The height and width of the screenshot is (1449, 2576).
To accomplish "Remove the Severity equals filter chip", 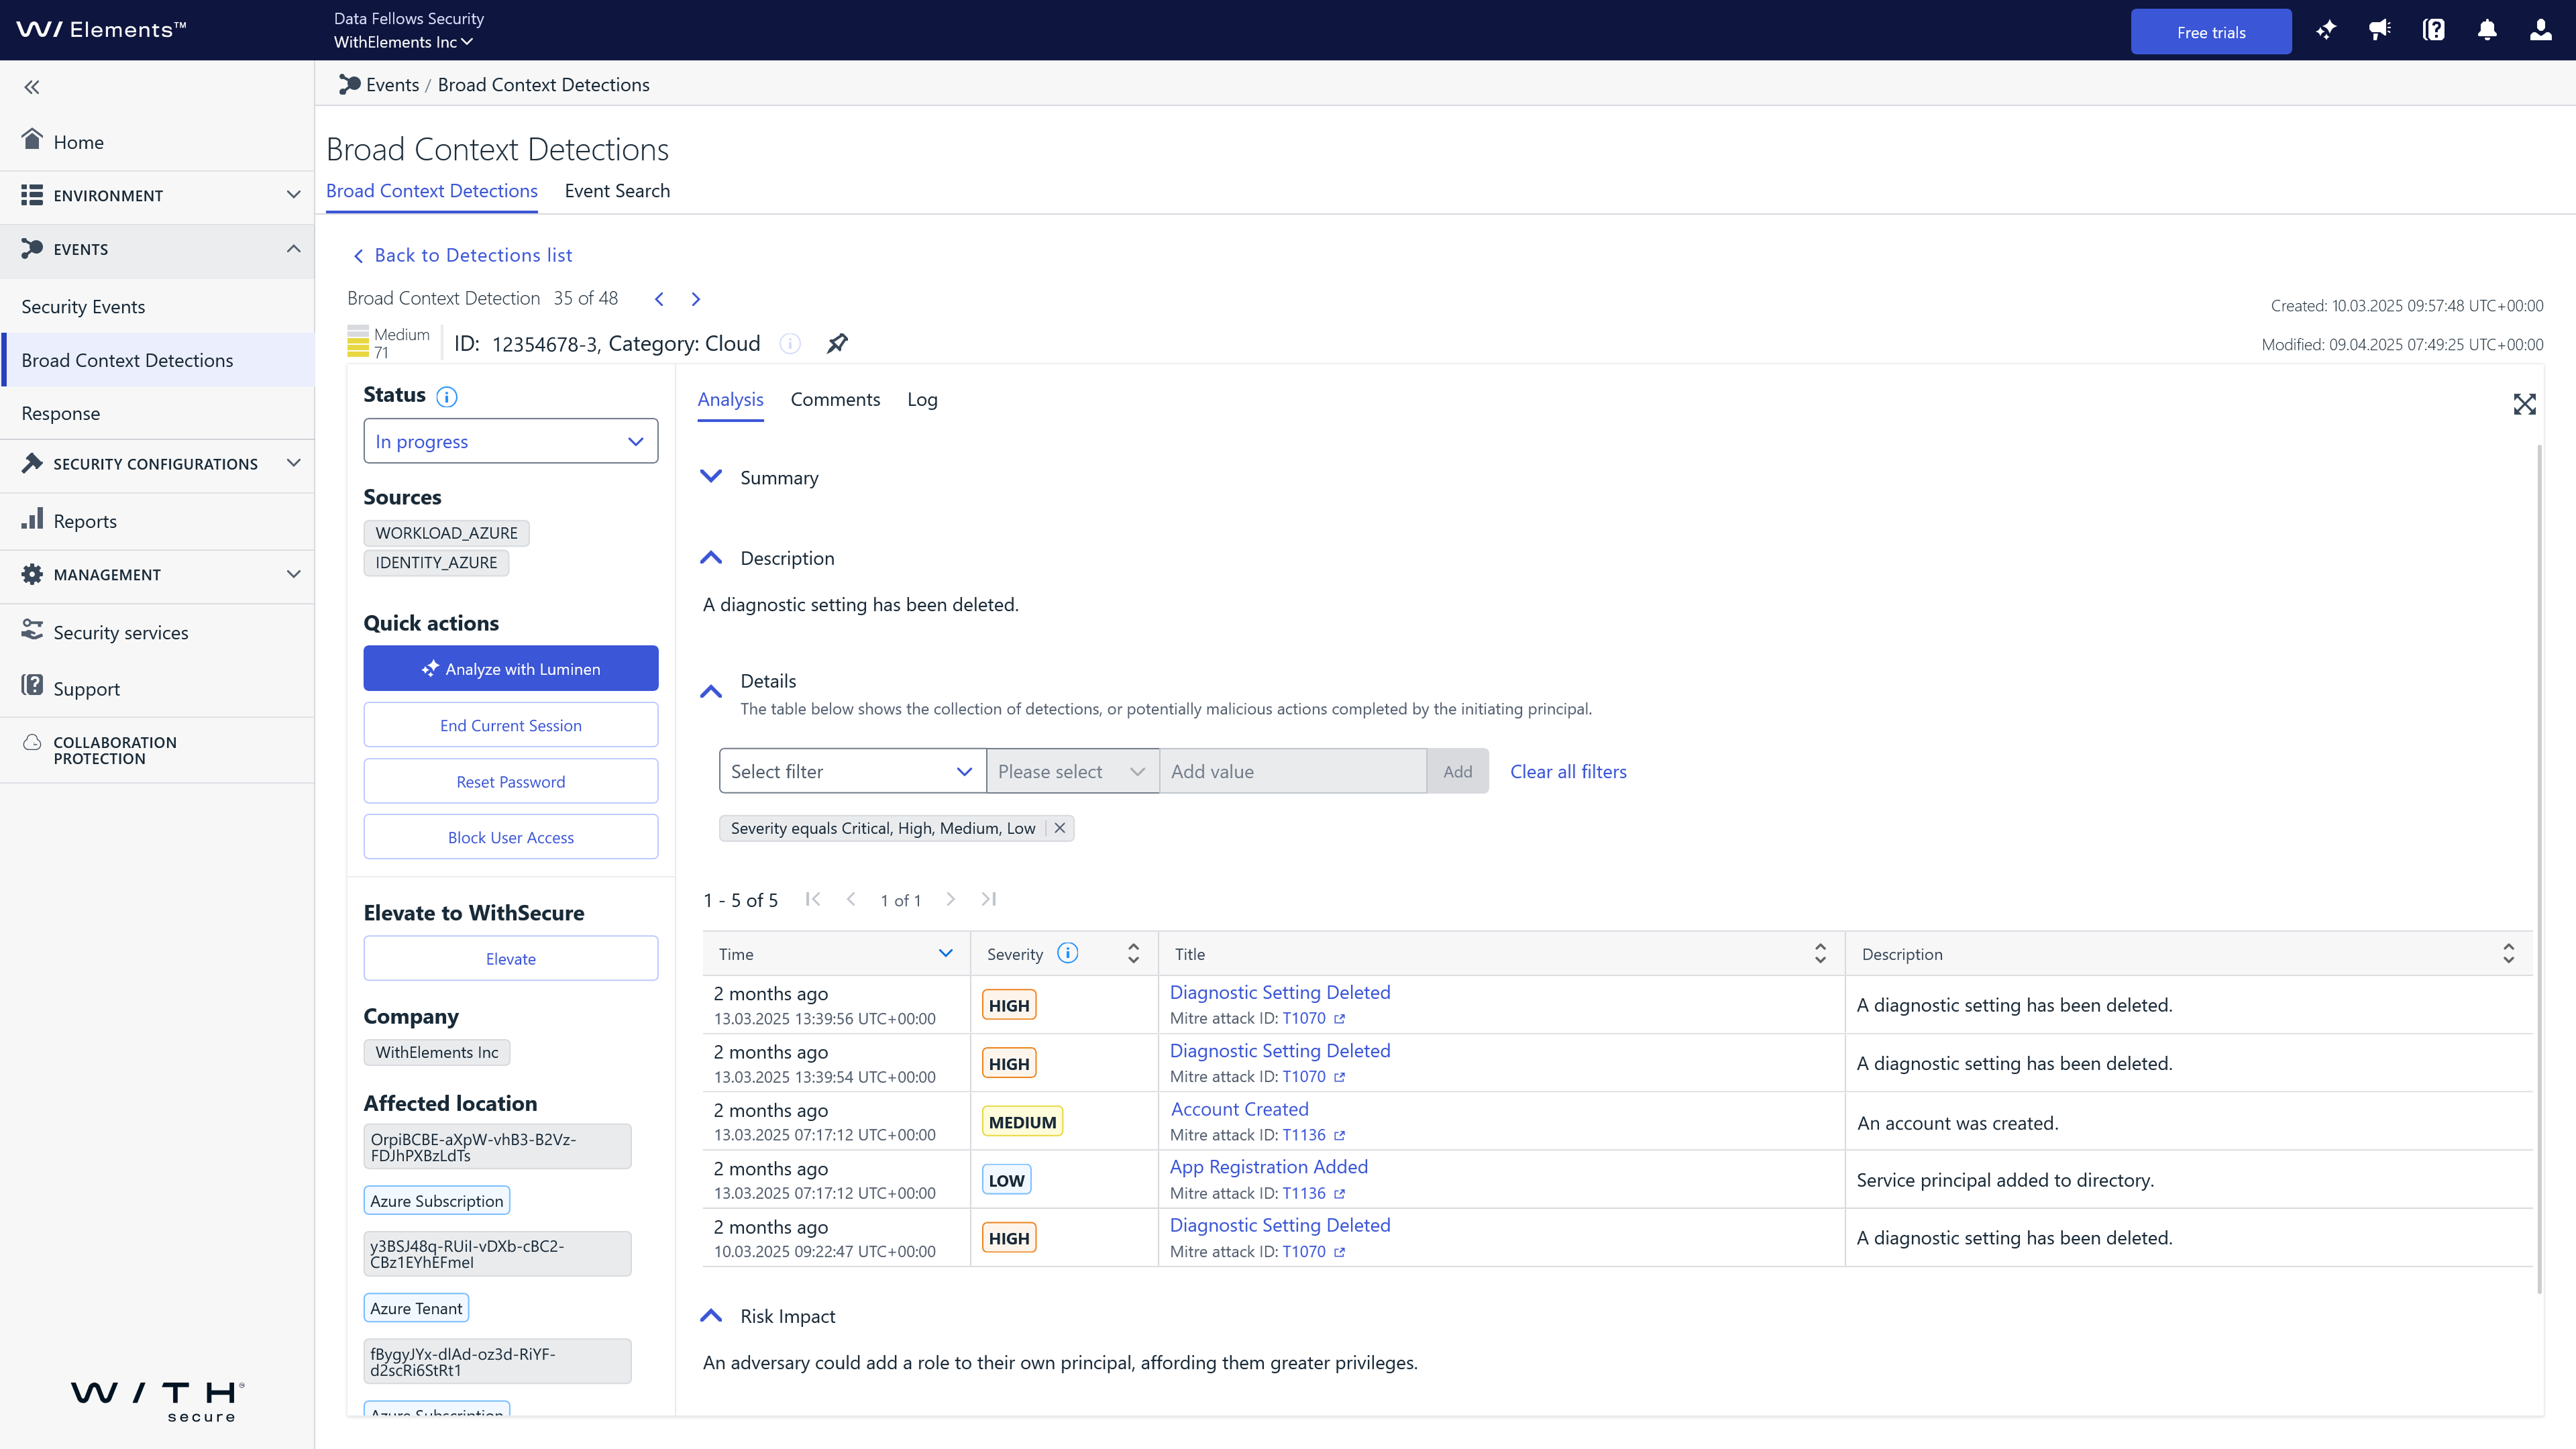I will pos(1060,828).
